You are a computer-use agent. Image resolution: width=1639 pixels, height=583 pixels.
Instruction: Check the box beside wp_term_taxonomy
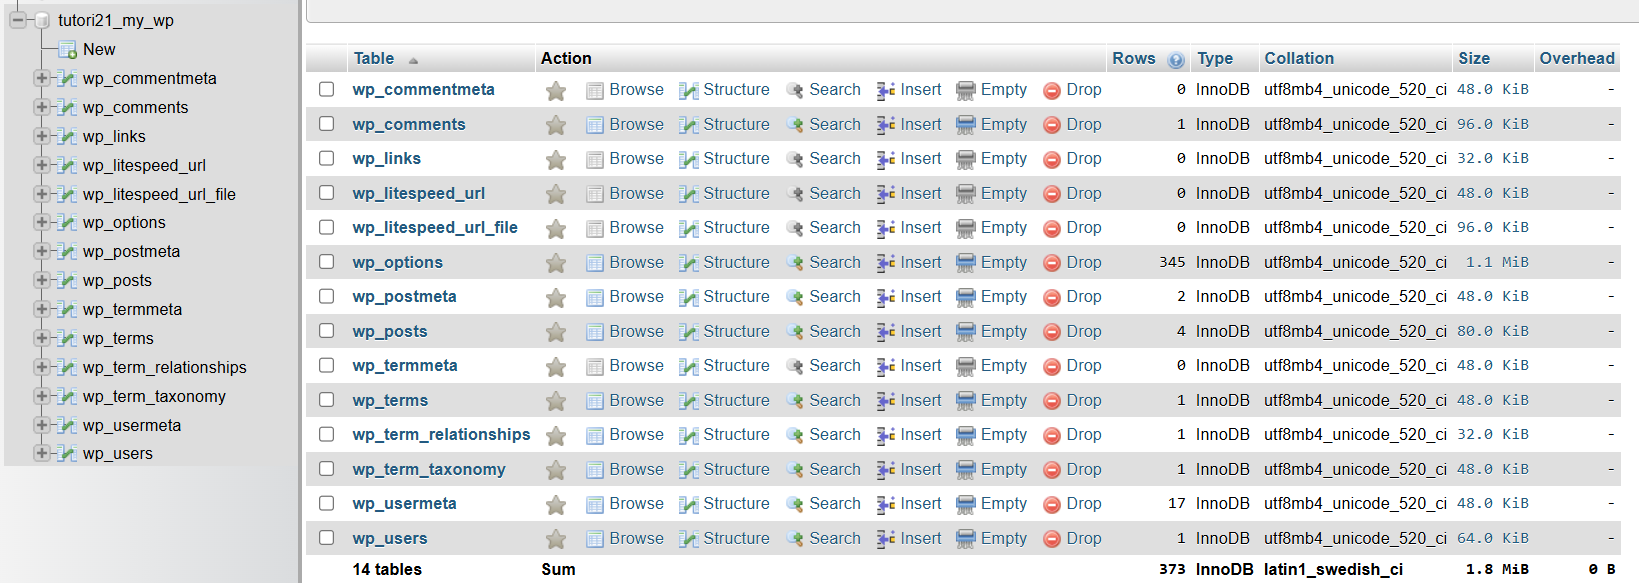[327, 468]
